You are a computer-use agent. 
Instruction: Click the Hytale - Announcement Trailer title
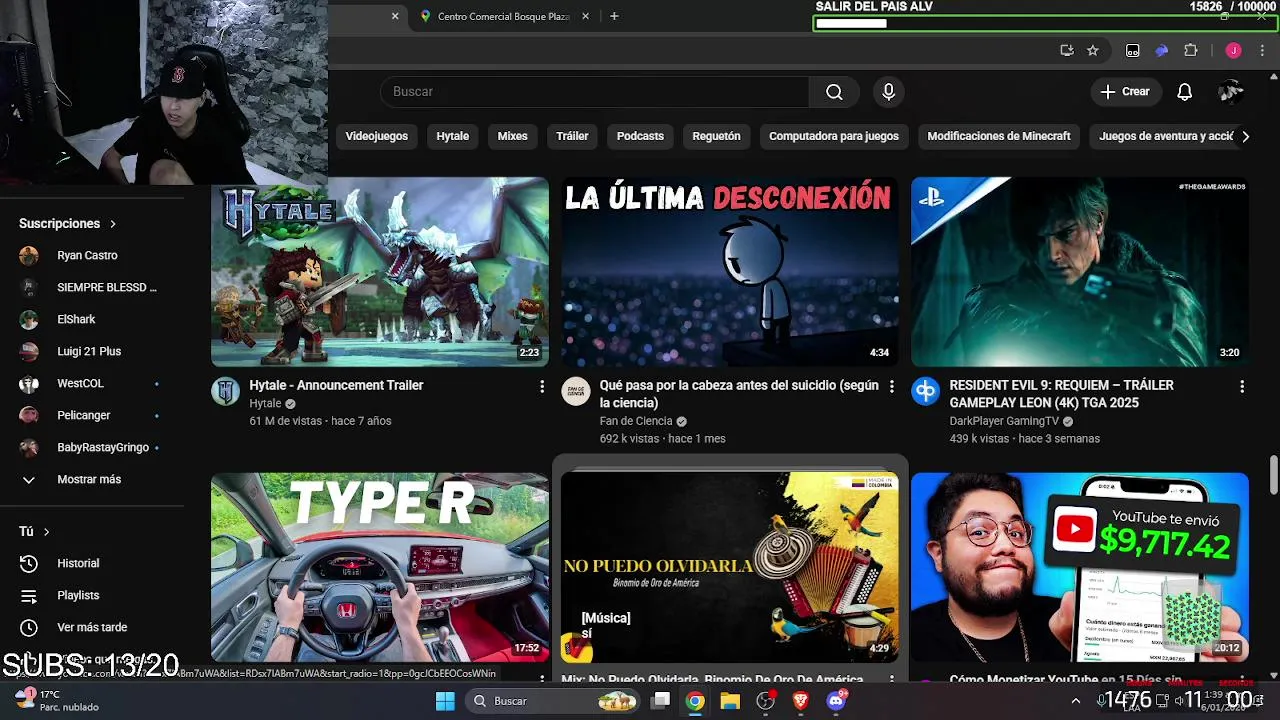pos(336,385)
